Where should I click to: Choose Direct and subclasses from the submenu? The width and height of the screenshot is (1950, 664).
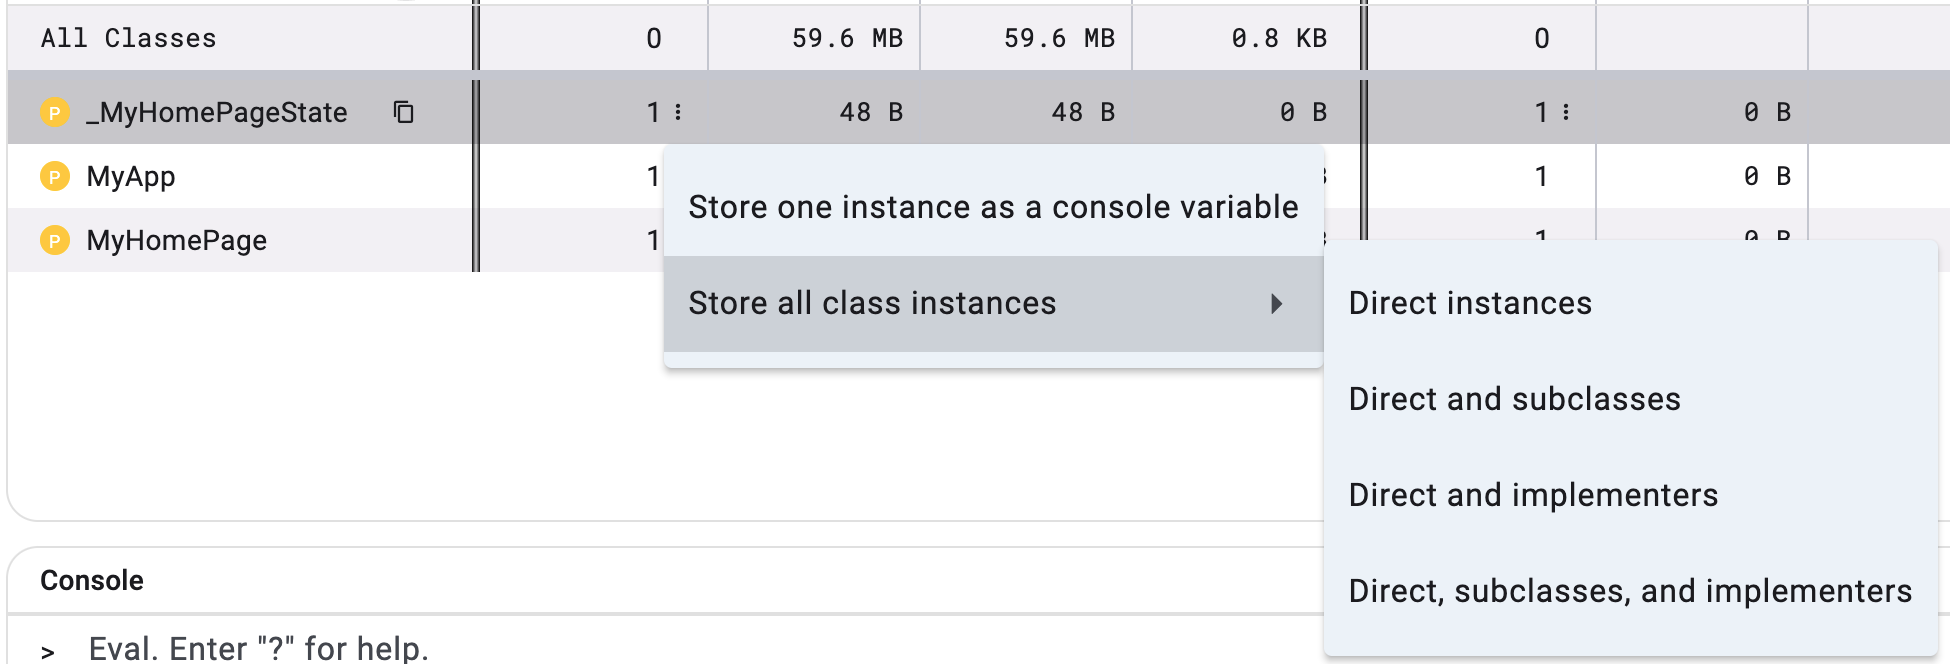[x=1516, y=399]
